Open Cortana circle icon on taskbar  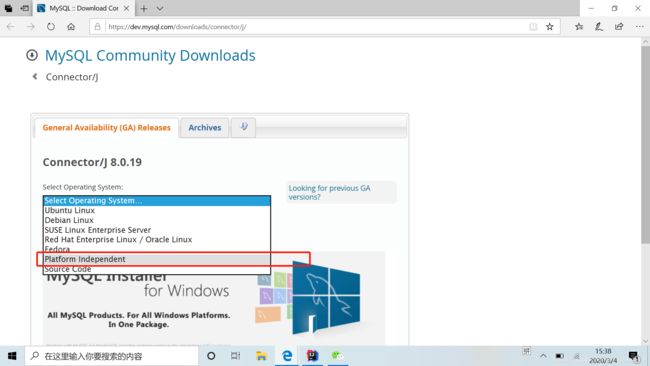coord(211,356)
